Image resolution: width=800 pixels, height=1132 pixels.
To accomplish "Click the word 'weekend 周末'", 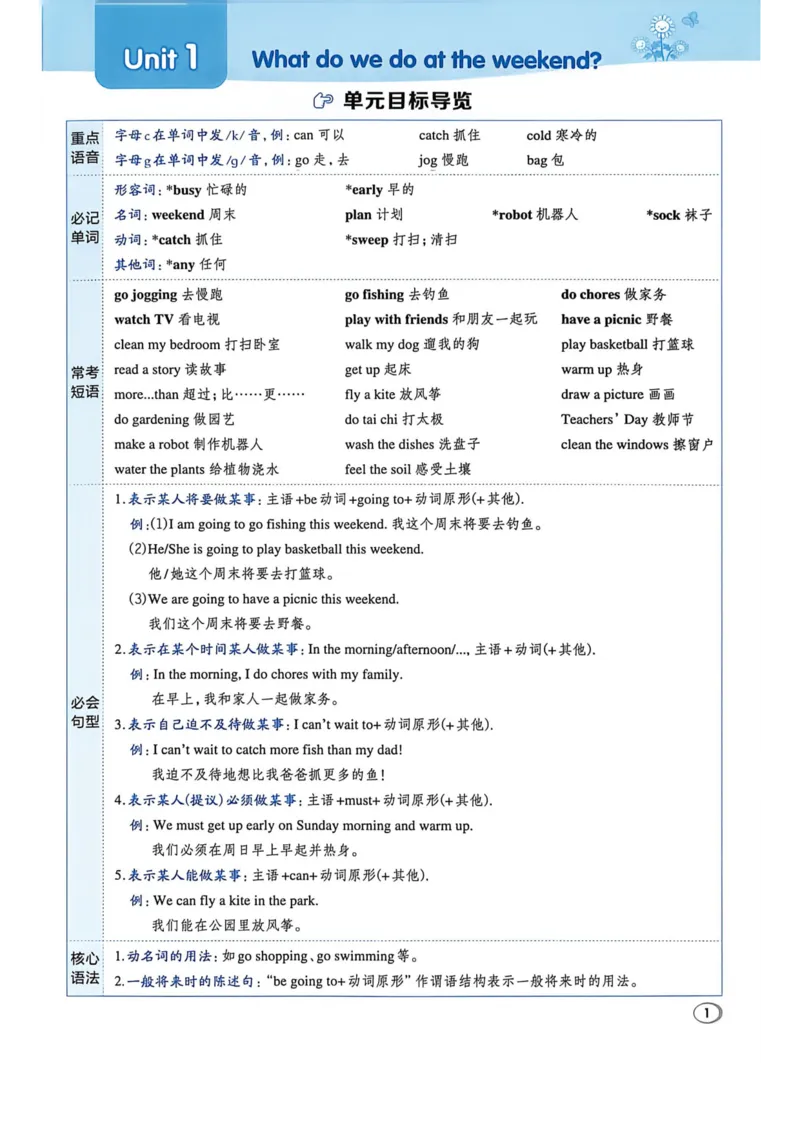I will [x=194, y=215].
